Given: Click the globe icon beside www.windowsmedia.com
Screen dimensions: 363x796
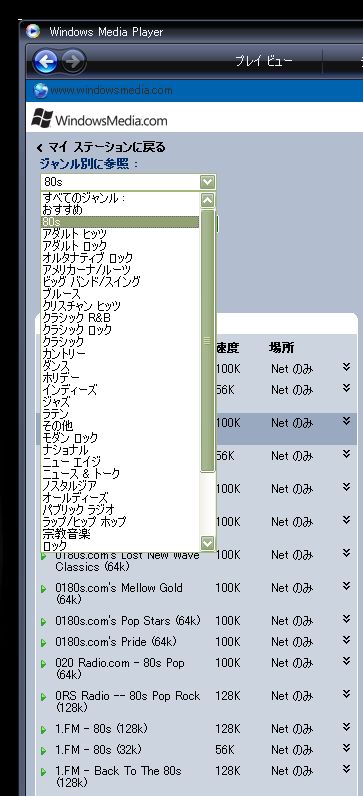Looking at the screenshot, I should tap(41, 90).
